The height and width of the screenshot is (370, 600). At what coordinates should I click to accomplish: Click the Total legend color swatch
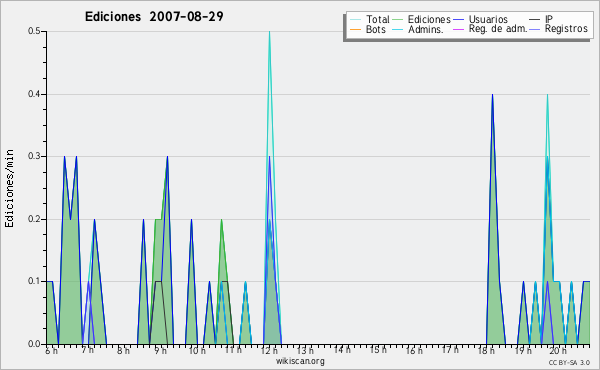coord(355,20)
